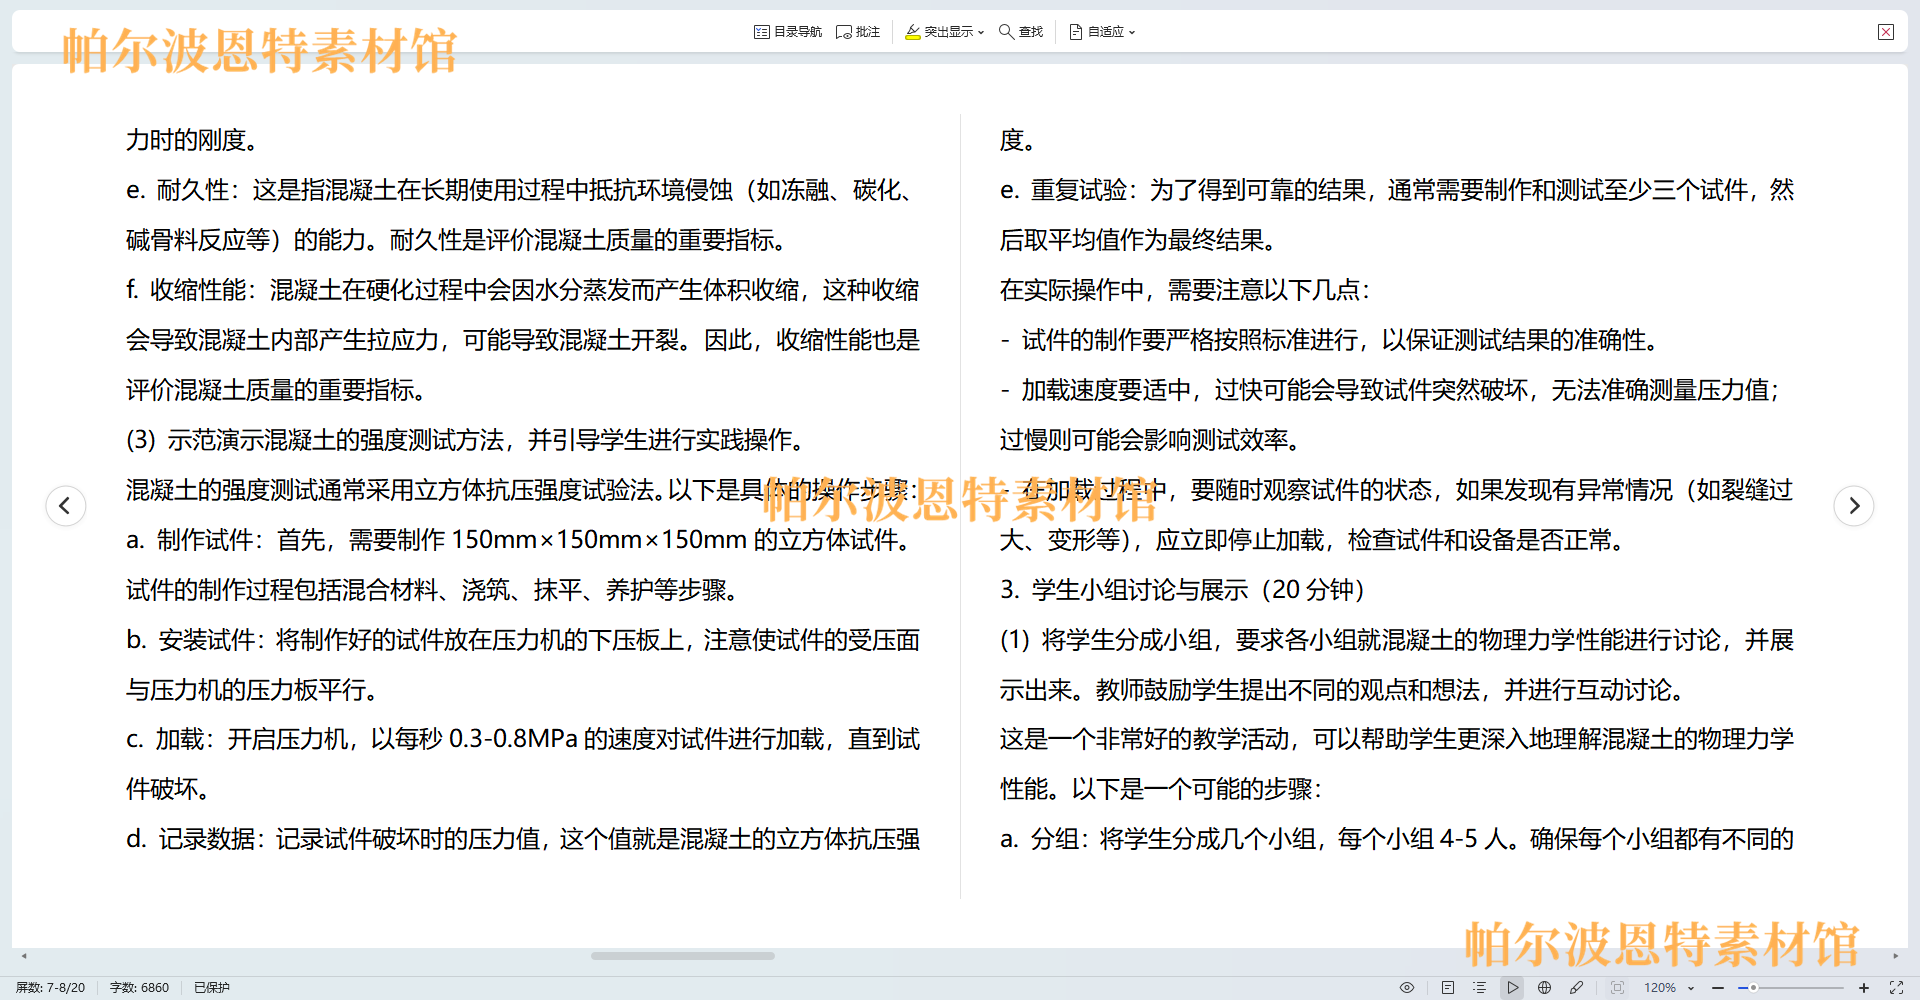The width and height of the screenshot is (1920, 1000).
Task: Select the reading mode play icon
Action: [x=1512, y=988]
